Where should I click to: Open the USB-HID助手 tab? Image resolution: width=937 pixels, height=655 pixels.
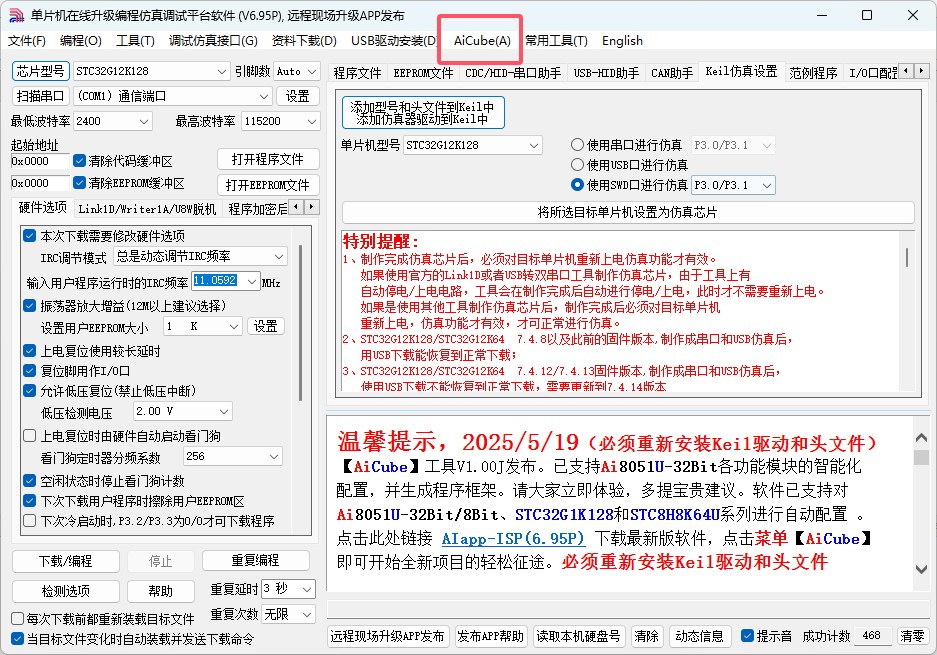[x=606, y=73]
